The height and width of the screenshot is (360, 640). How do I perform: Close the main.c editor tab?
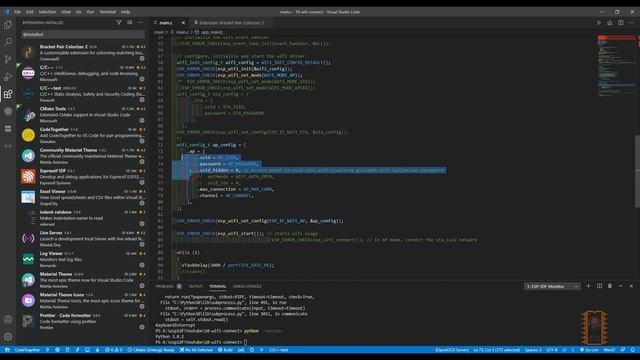(x=183, y=23)
